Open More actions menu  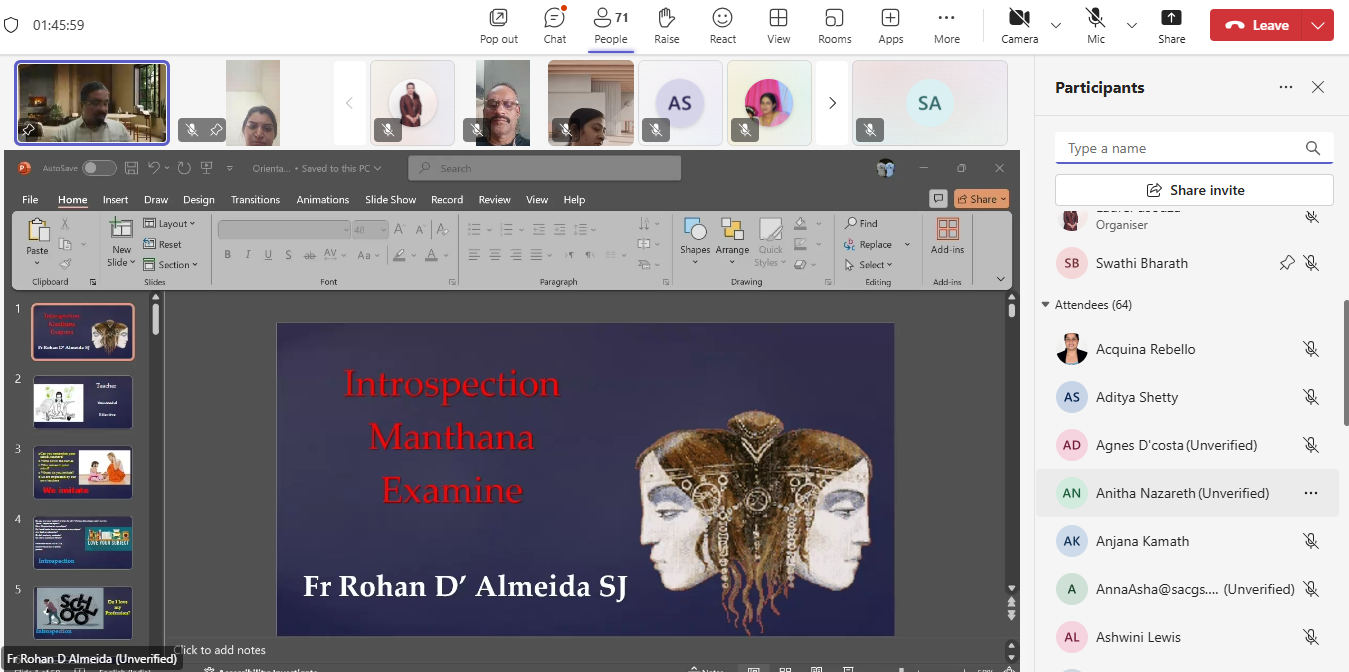click(x=946, y=26)
